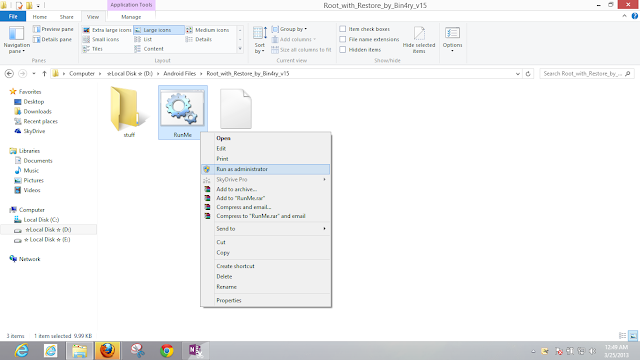Go back with the Back arrow

[x=9, y=73]
